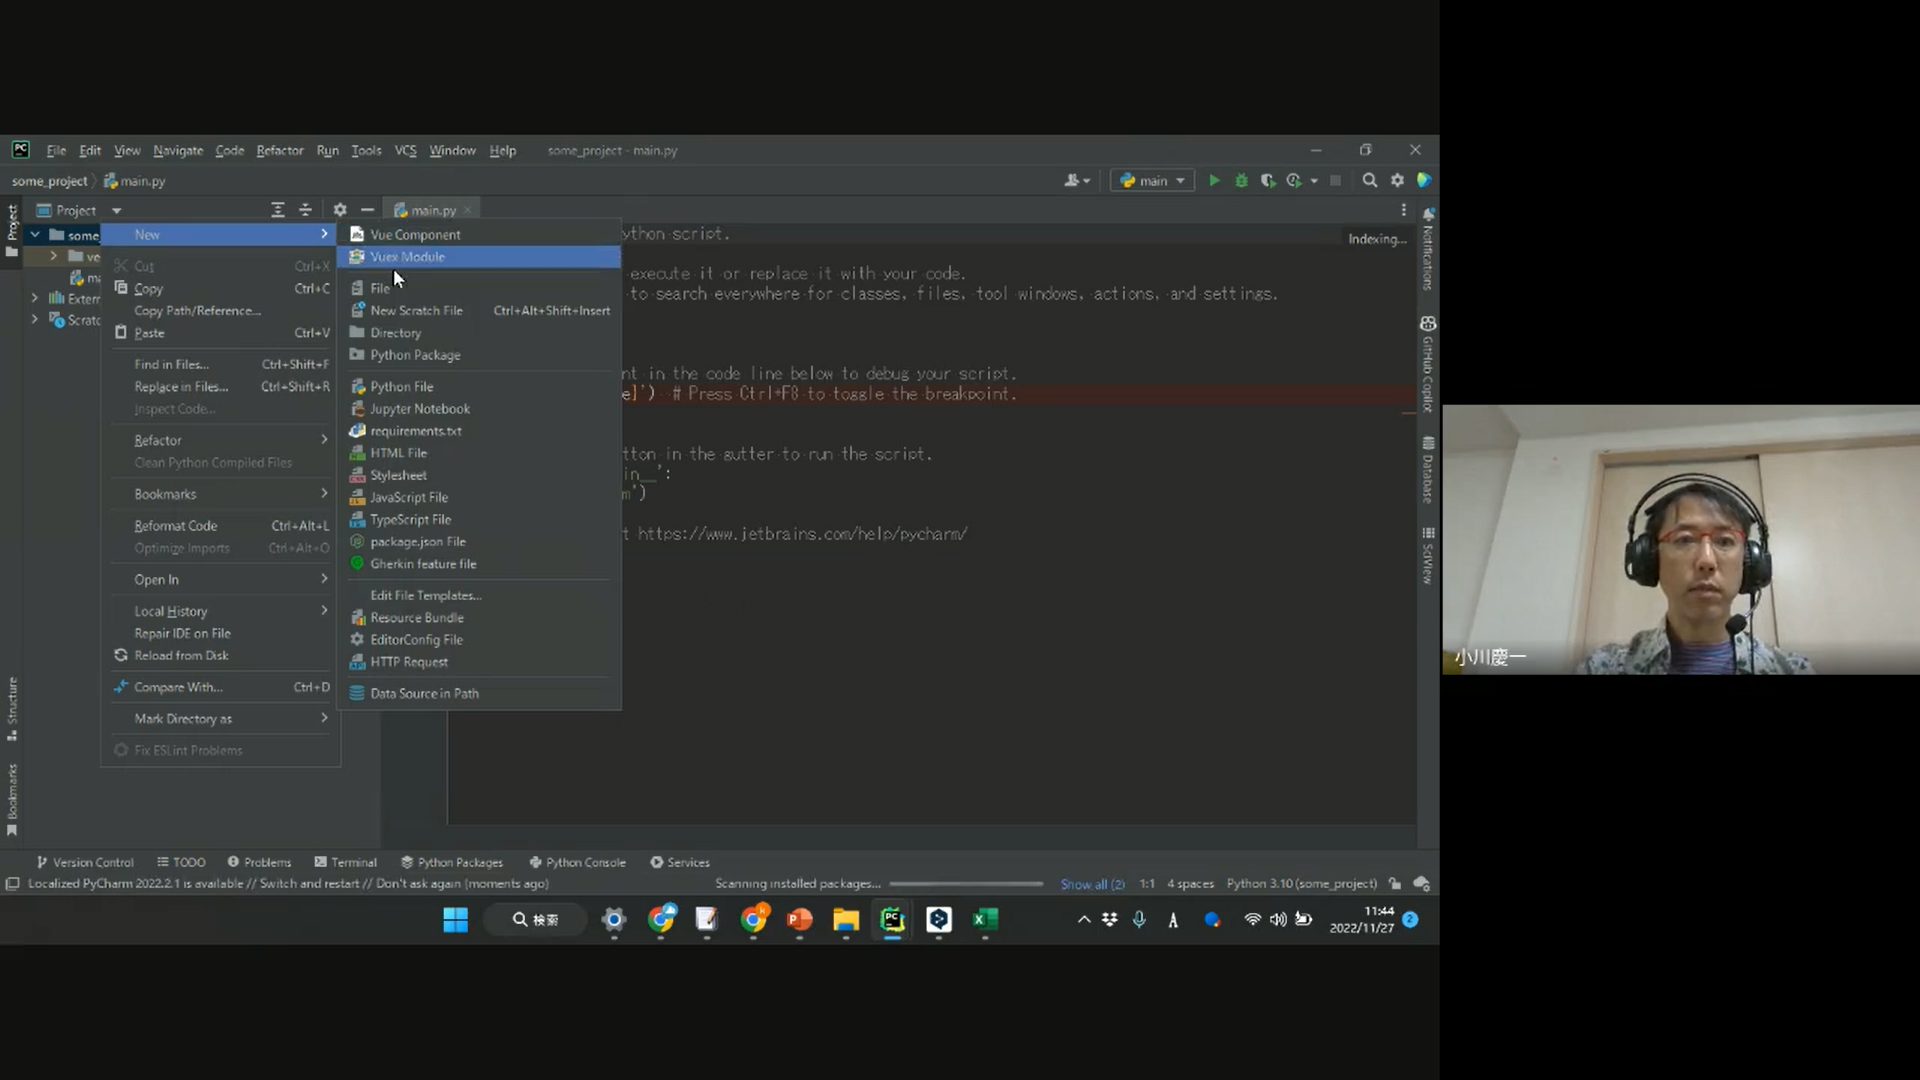This screenshot has height=1080, width=1920.
Task: Toggle read-only lock icon in status bar
Action: 1395,884
